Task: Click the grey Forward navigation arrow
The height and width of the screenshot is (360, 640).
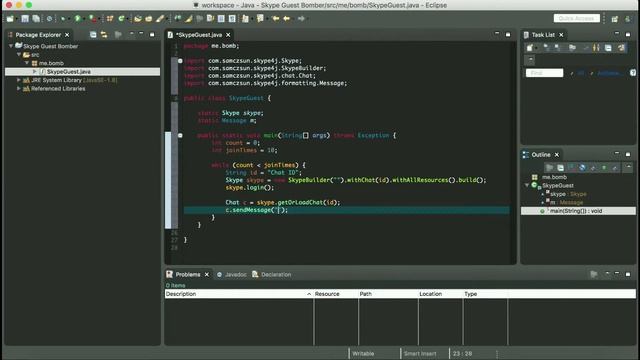Action: pyautogui.click(x=301, y=19)
